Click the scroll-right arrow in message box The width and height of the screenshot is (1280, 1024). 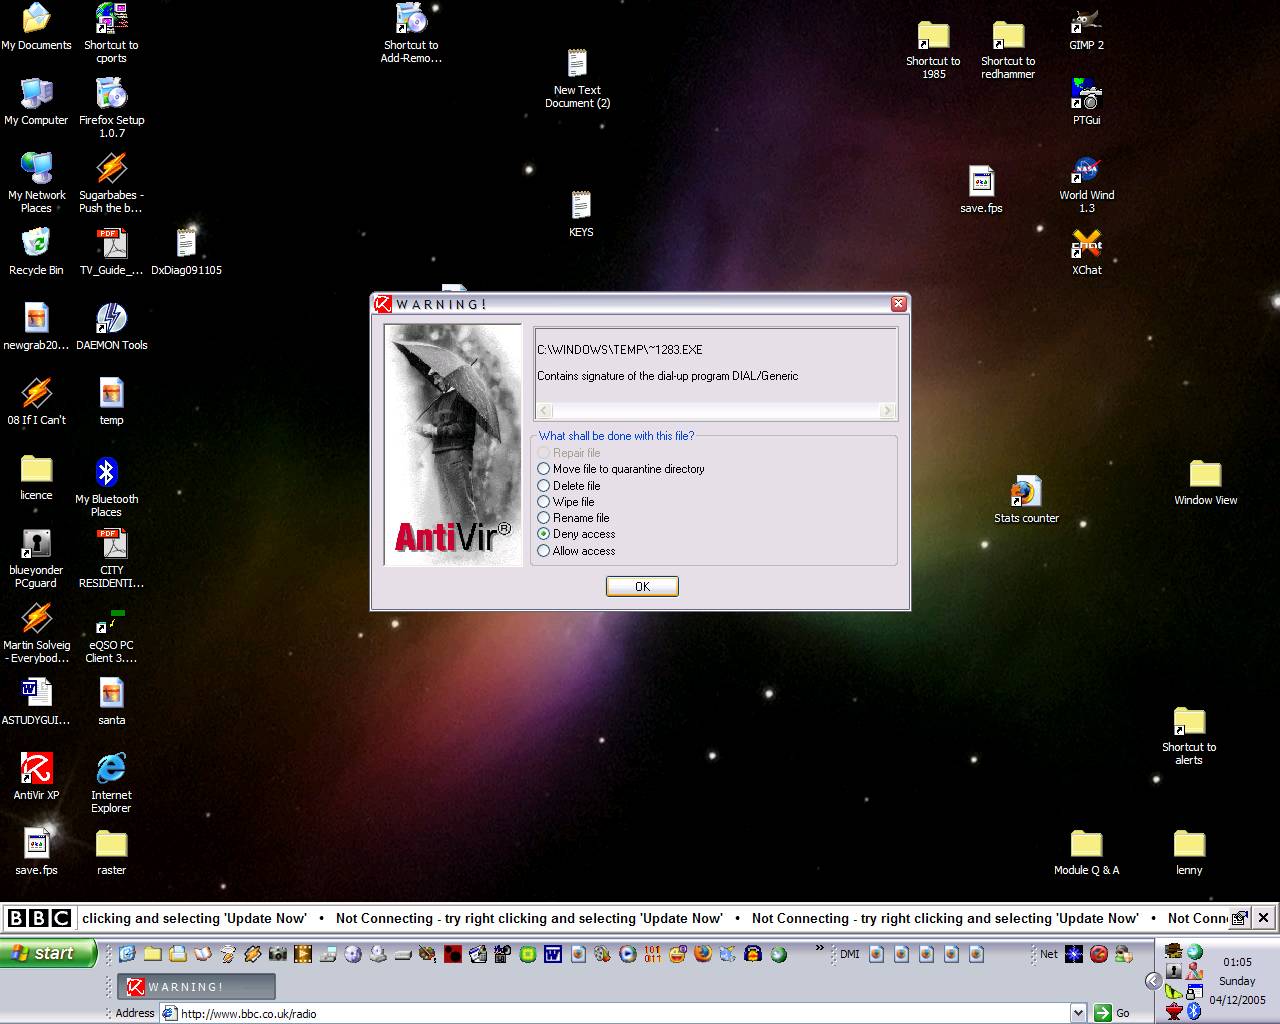[x=887, y=411]
